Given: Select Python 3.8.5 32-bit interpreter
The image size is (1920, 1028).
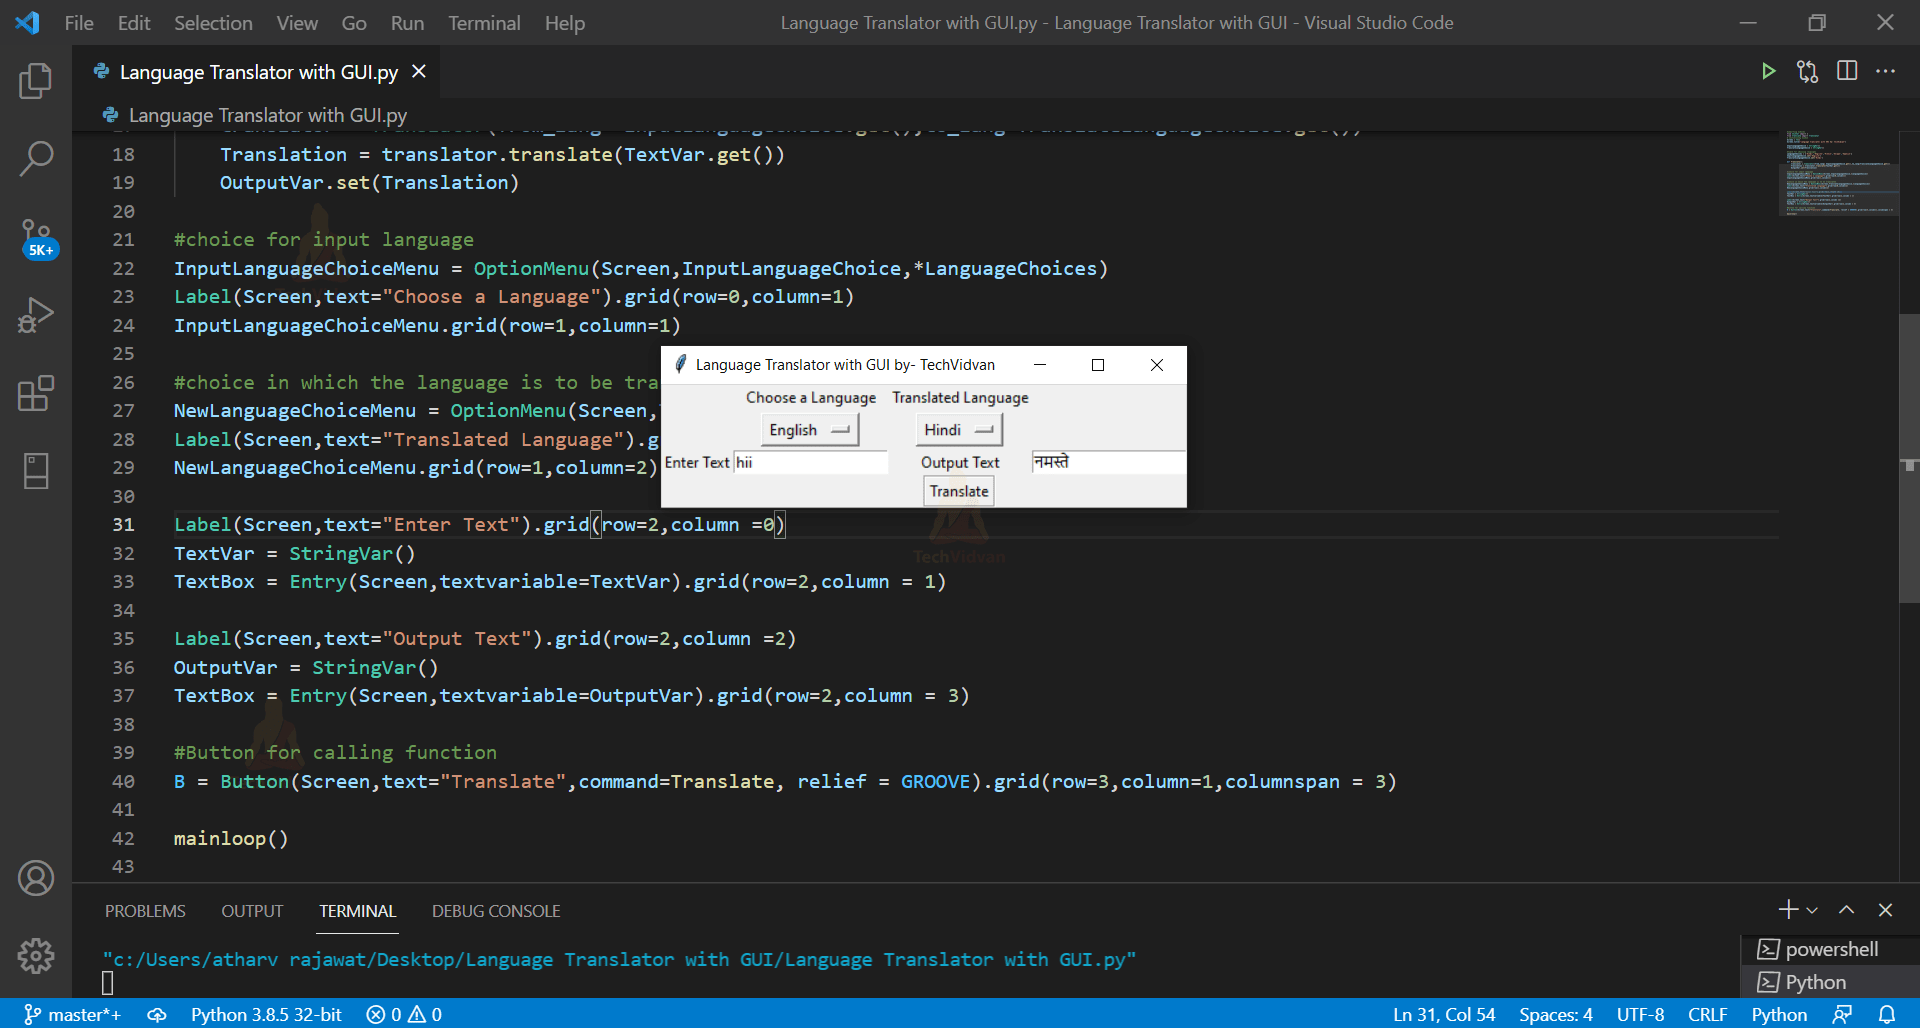Looking at the screenshot, I should [266, 1014].
